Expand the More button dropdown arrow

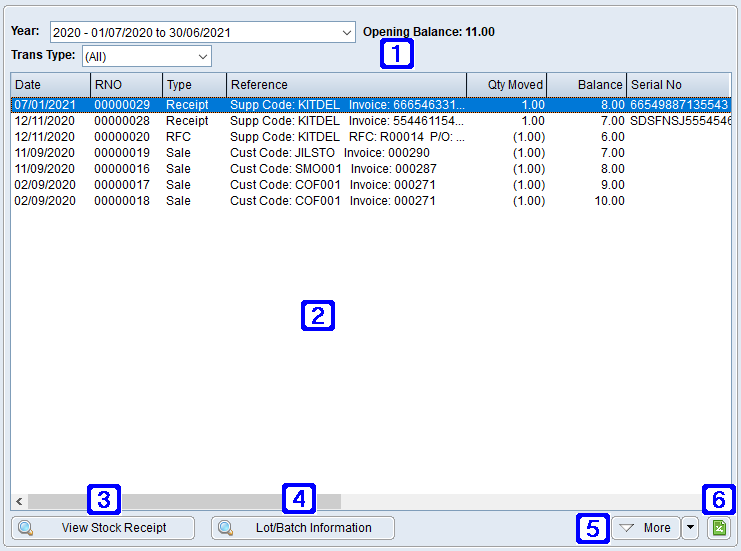point(690,528)
